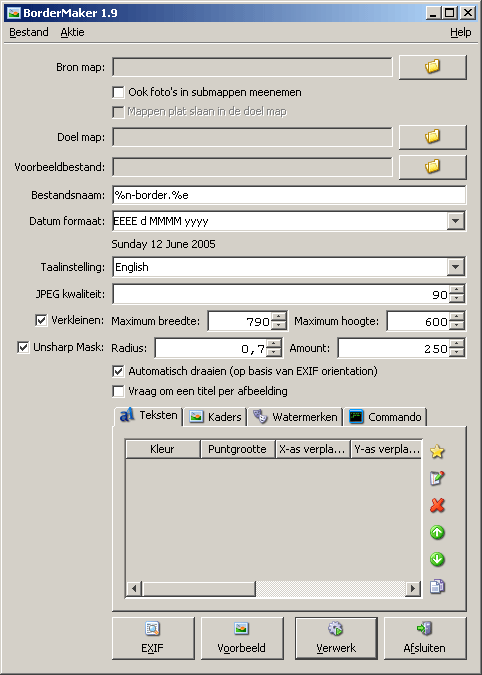The height and width of the screenshot is (675, 482).
Task: Browse for the Voorbeeldbestand file
Action: [x=433, y=167]
